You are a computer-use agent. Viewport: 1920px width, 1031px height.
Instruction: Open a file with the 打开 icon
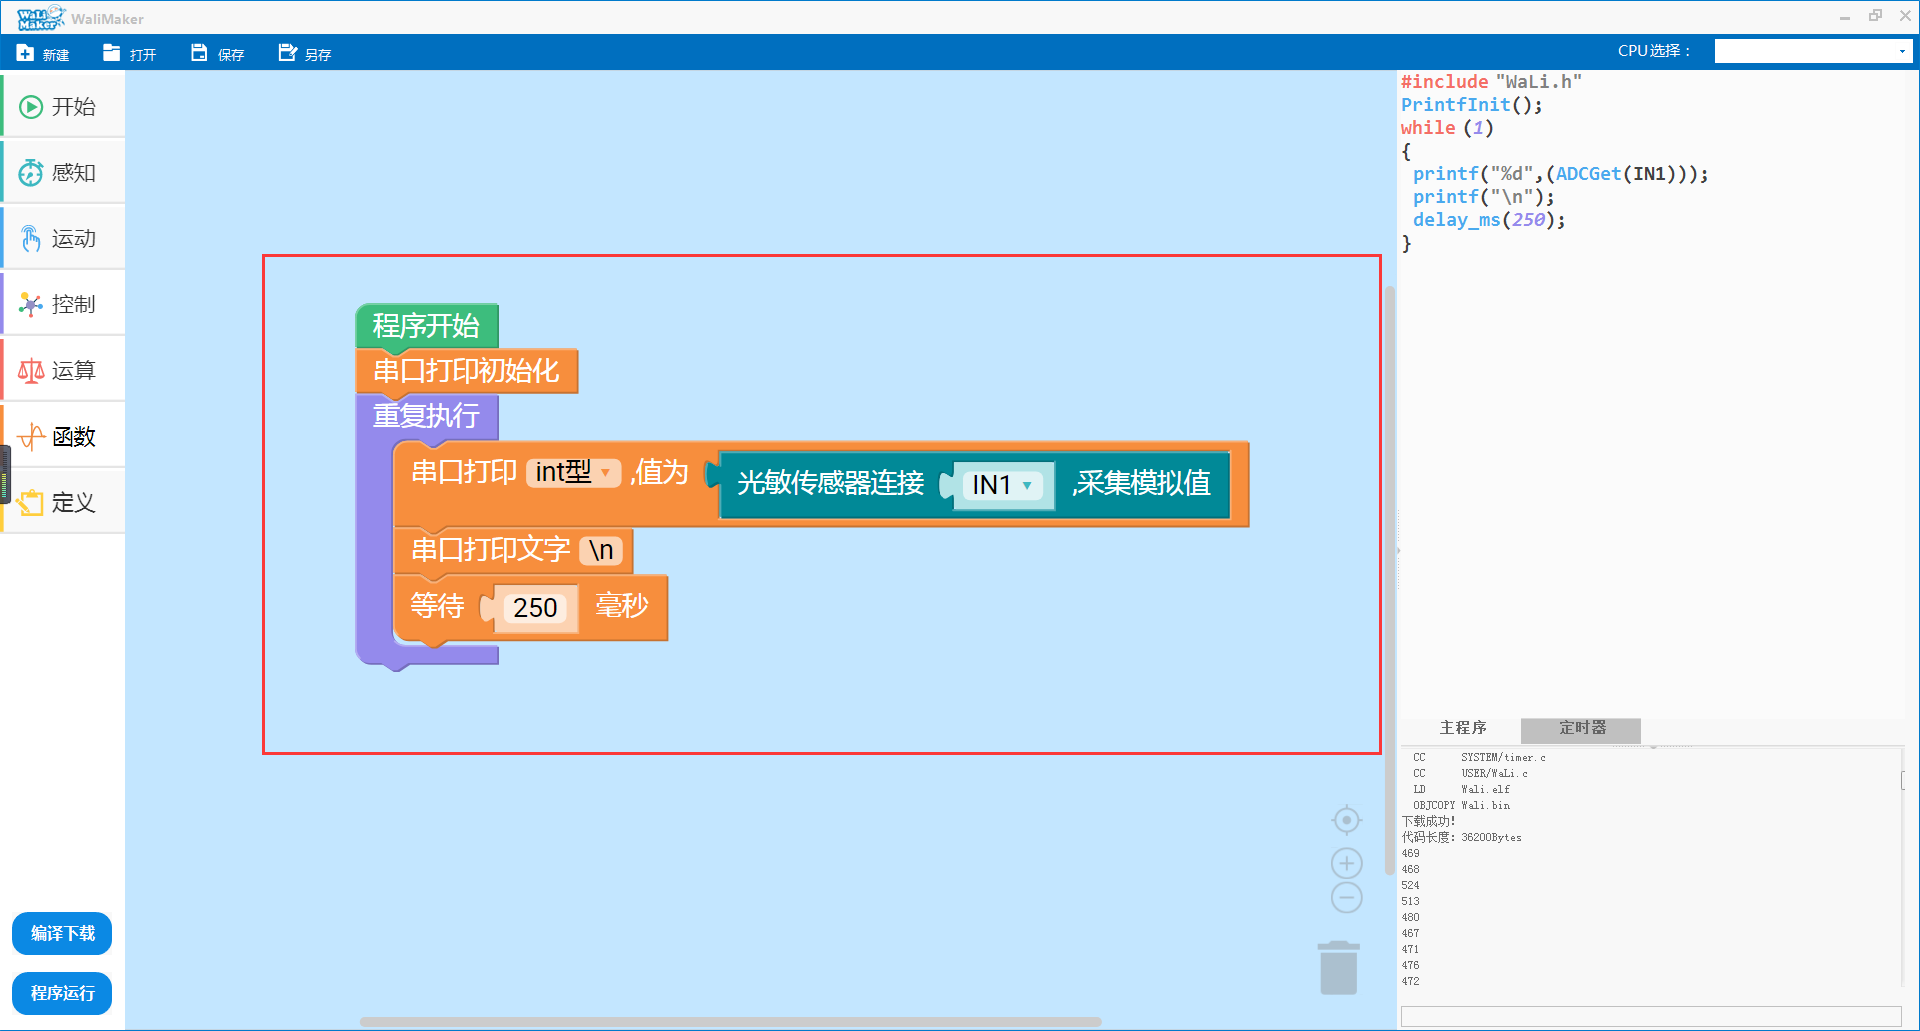click(x=112, y=53)
